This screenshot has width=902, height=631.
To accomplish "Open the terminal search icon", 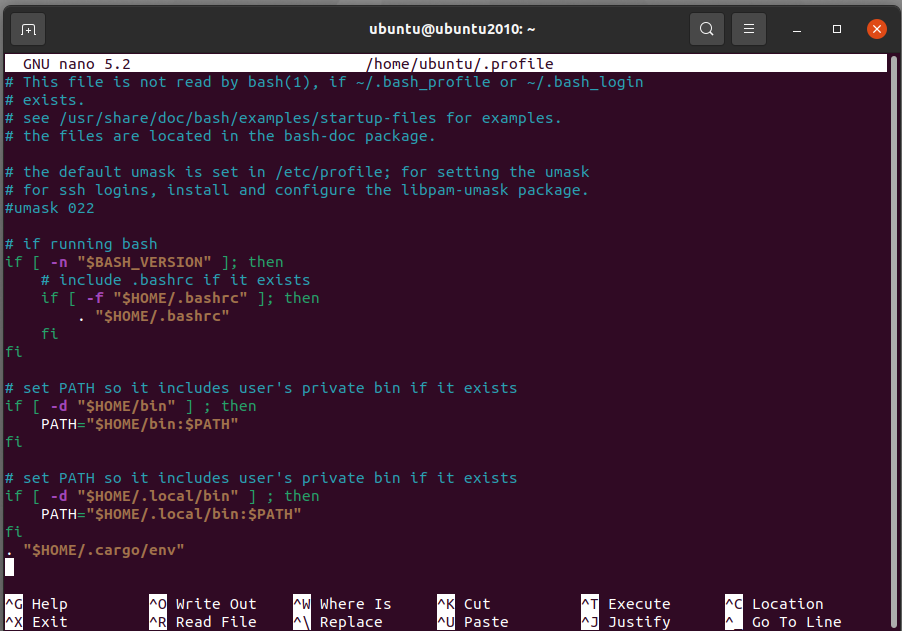I will pos(707,29).
